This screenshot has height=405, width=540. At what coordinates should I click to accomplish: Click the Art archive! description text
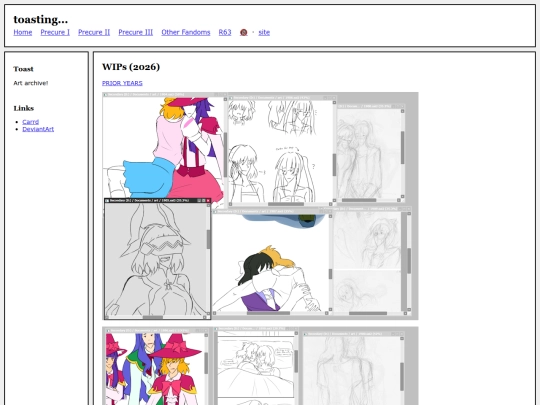click(31, 83)
